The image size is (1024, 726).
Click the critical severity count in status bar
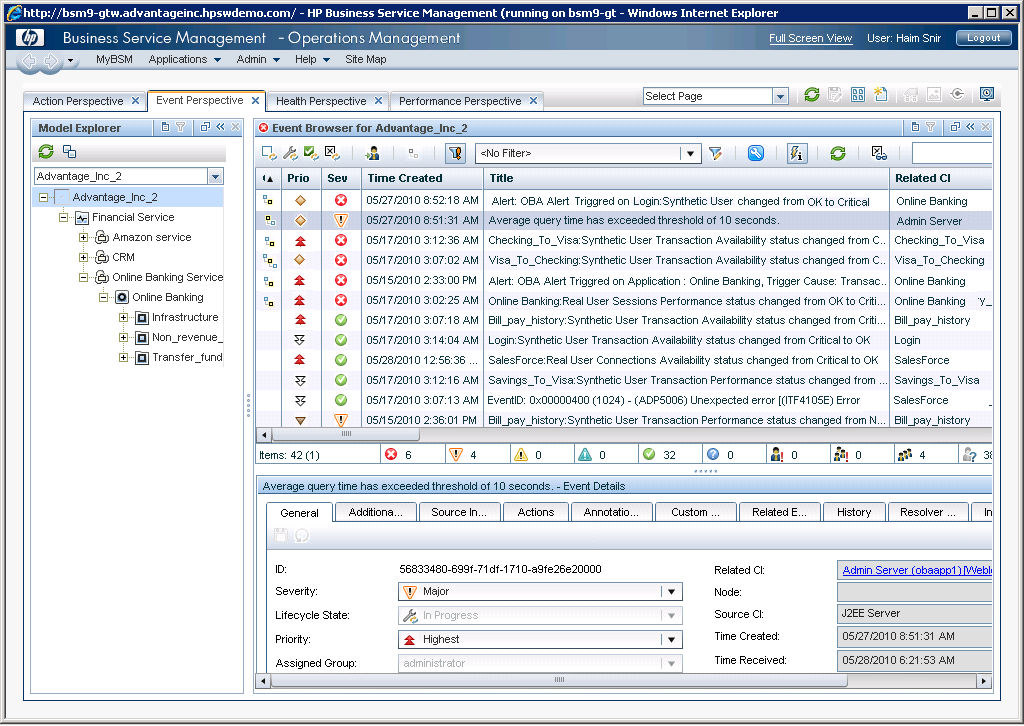[400, 454]
